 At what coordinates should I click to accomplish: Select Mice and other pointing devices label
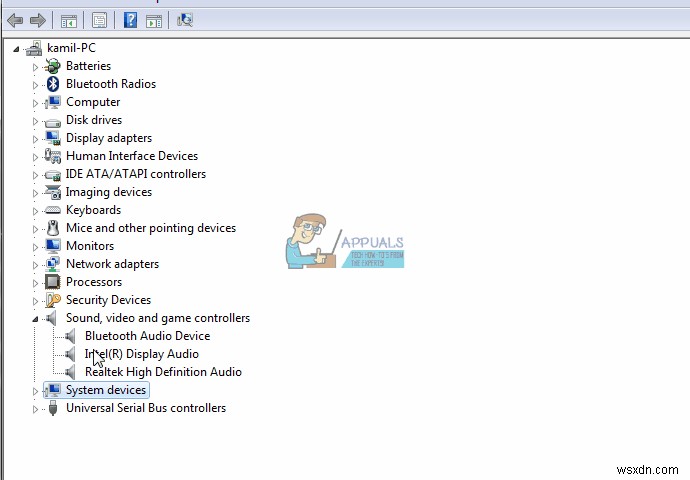pos(151,228)
